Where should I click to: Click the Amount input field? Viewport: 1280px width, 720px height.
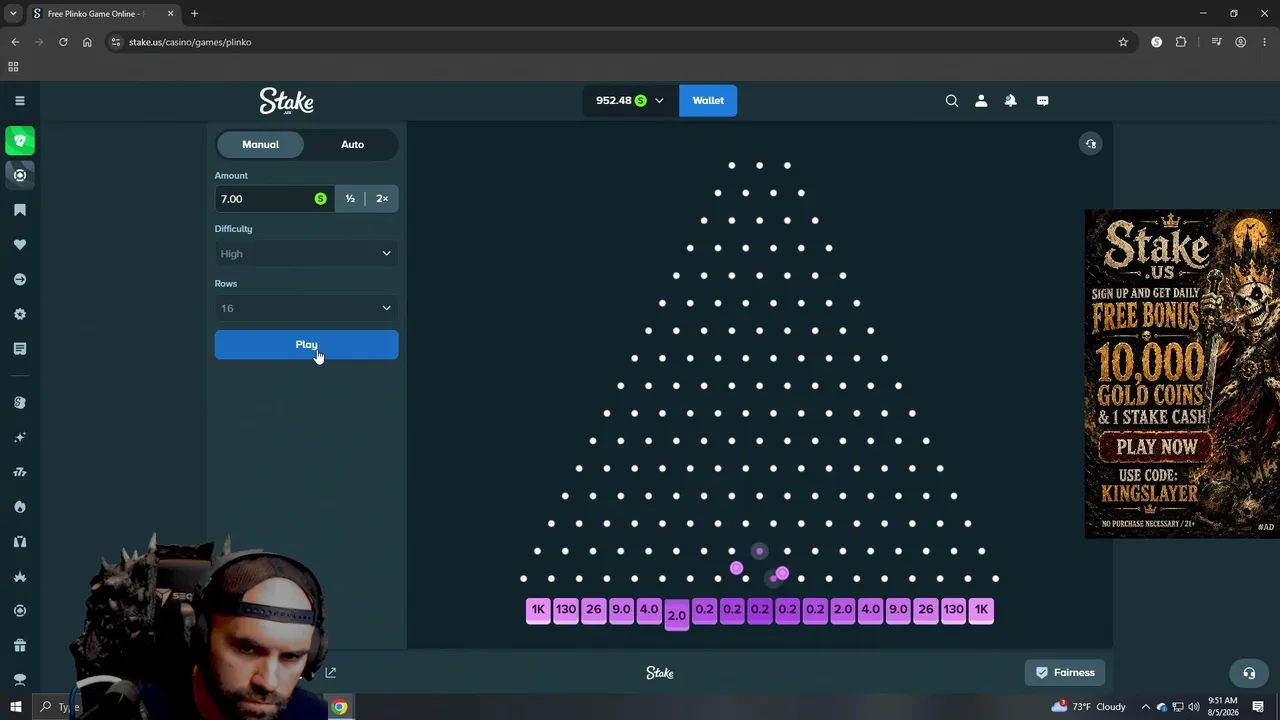tap(274, 199)
